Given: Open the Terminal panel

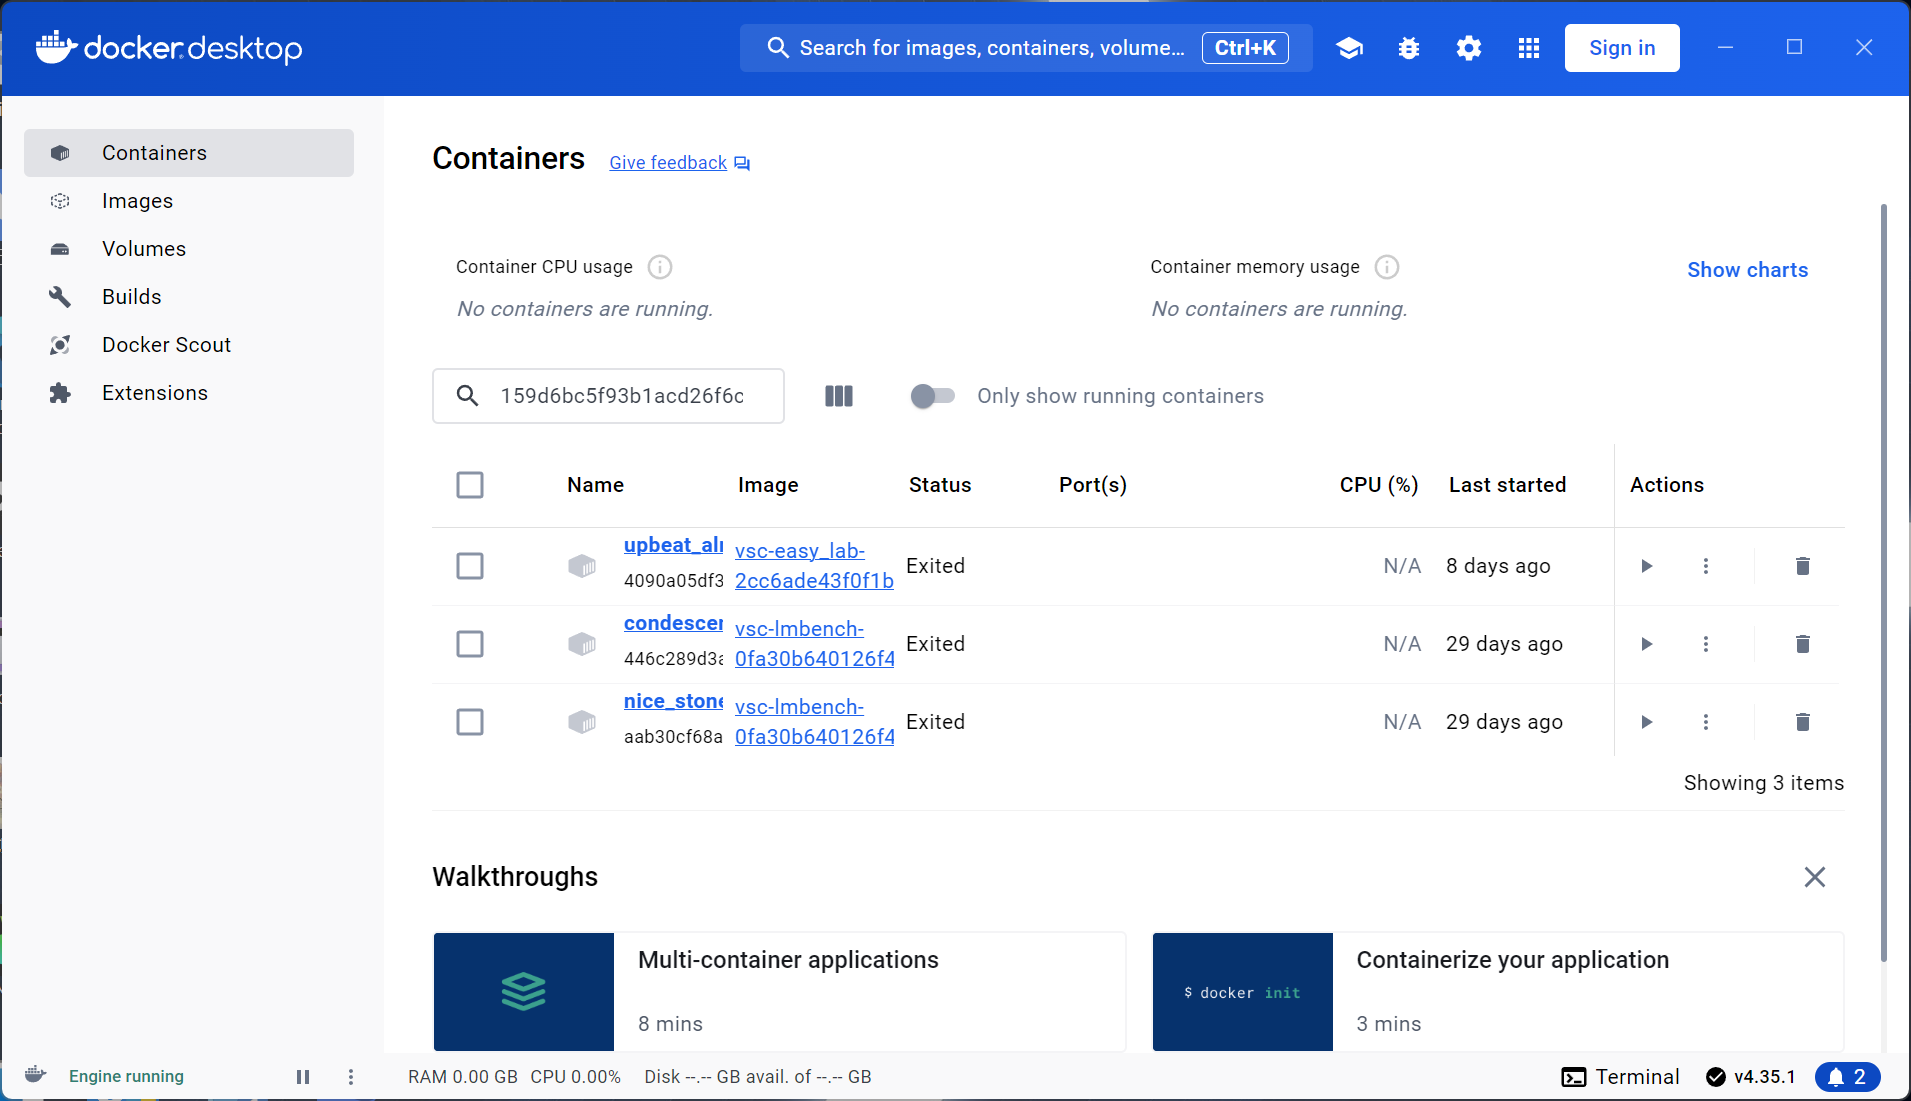Looking at the screenshot, I should 1620,1077.
